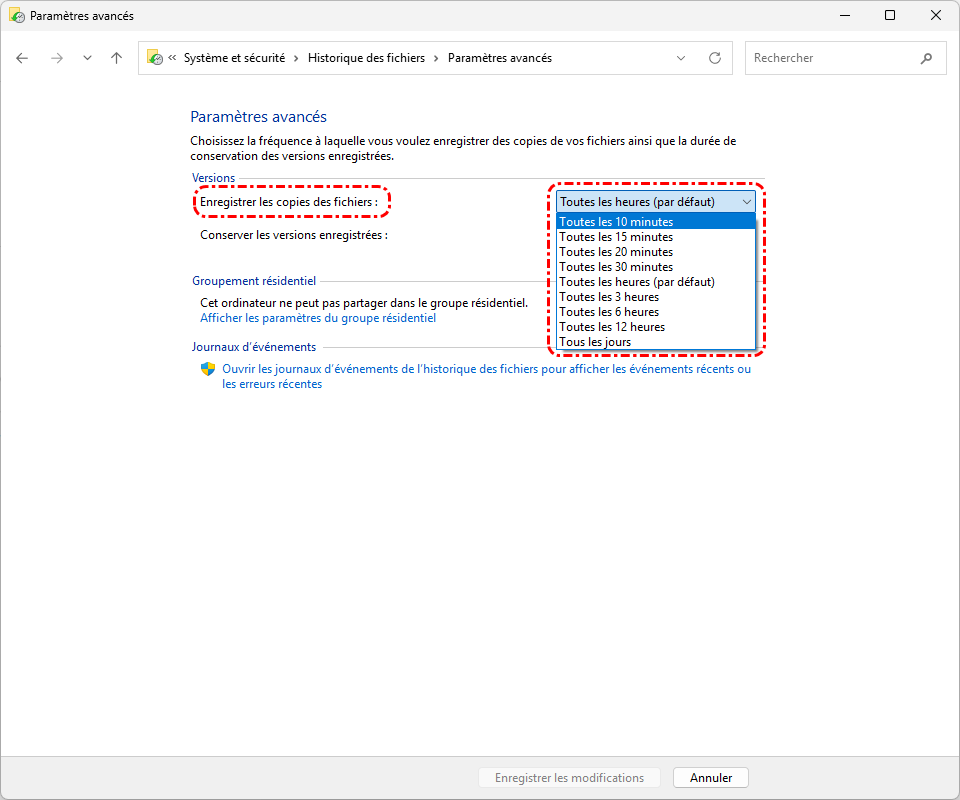This screenshot has width=960, height=800.
Task: Refresh the address bar view
Action: click(714, 58)
